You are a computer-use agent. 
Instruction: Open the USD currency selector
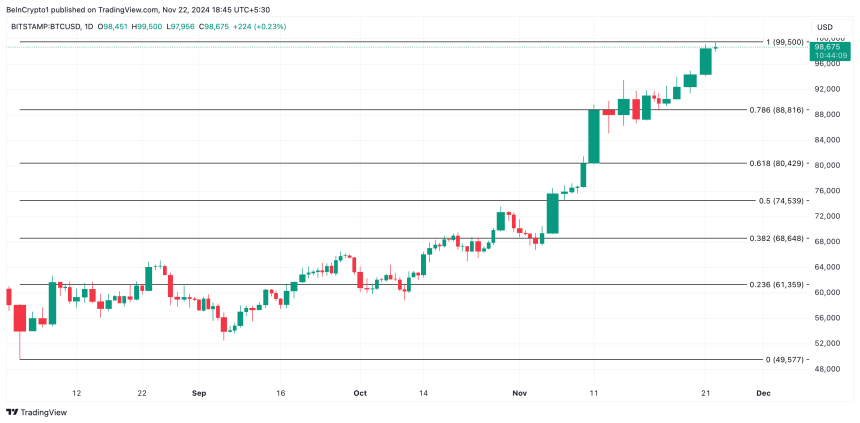tap(825, 26)
